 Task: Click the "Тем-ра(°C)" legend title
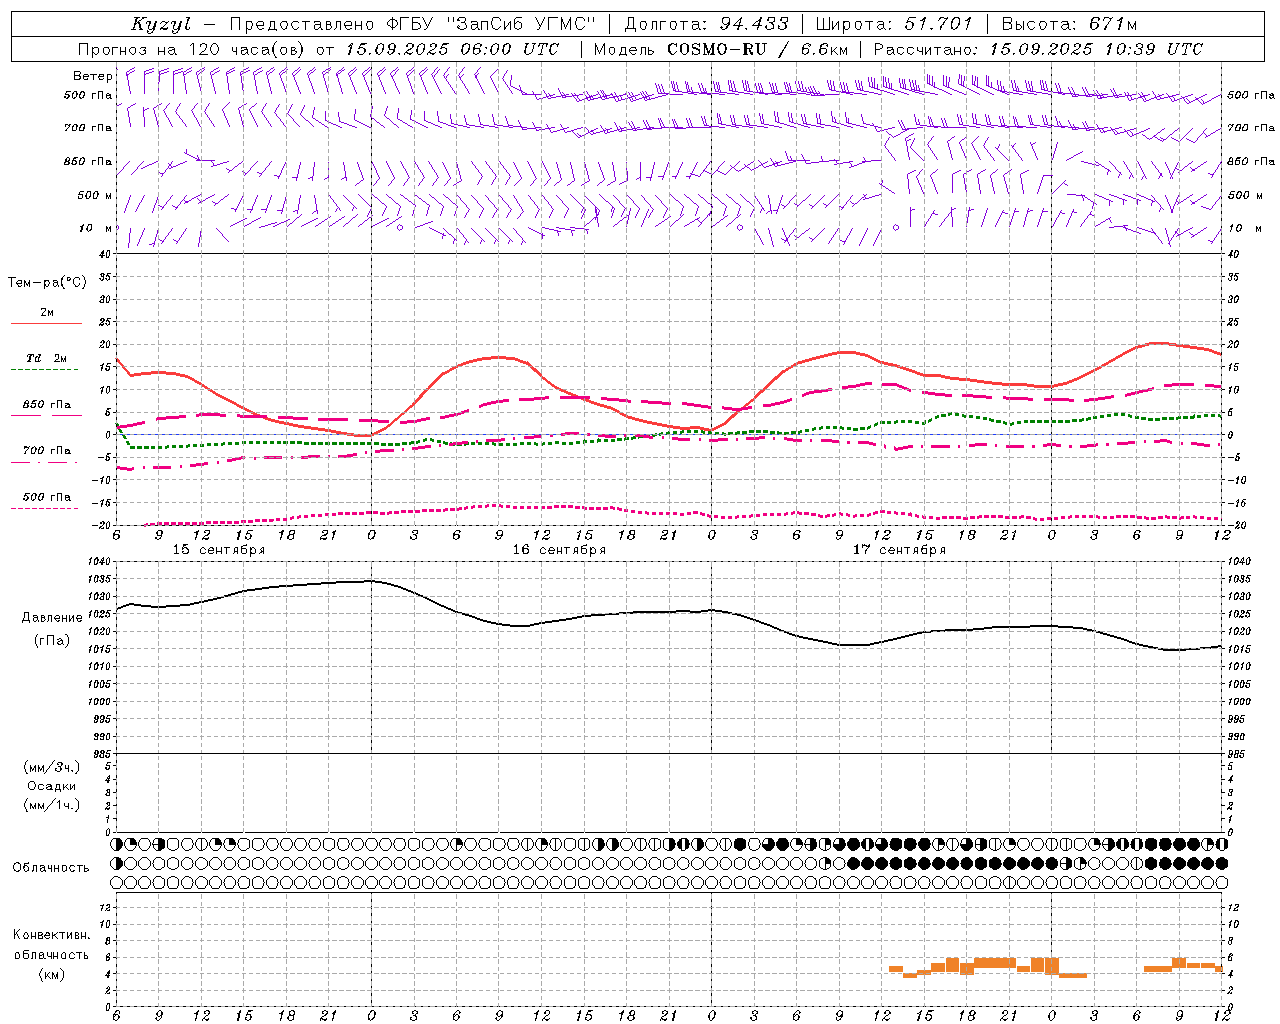[47, 283]
